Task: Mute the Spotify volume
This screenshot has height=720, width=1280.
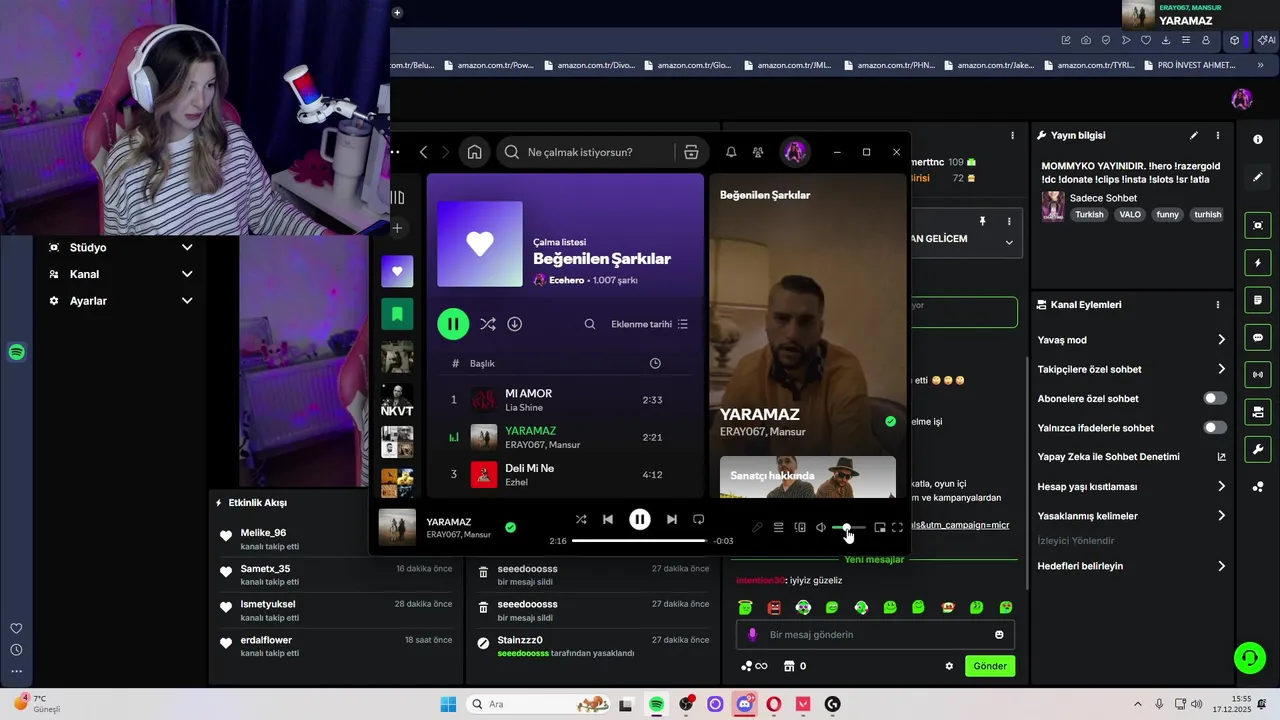Action: pos(821,527)
